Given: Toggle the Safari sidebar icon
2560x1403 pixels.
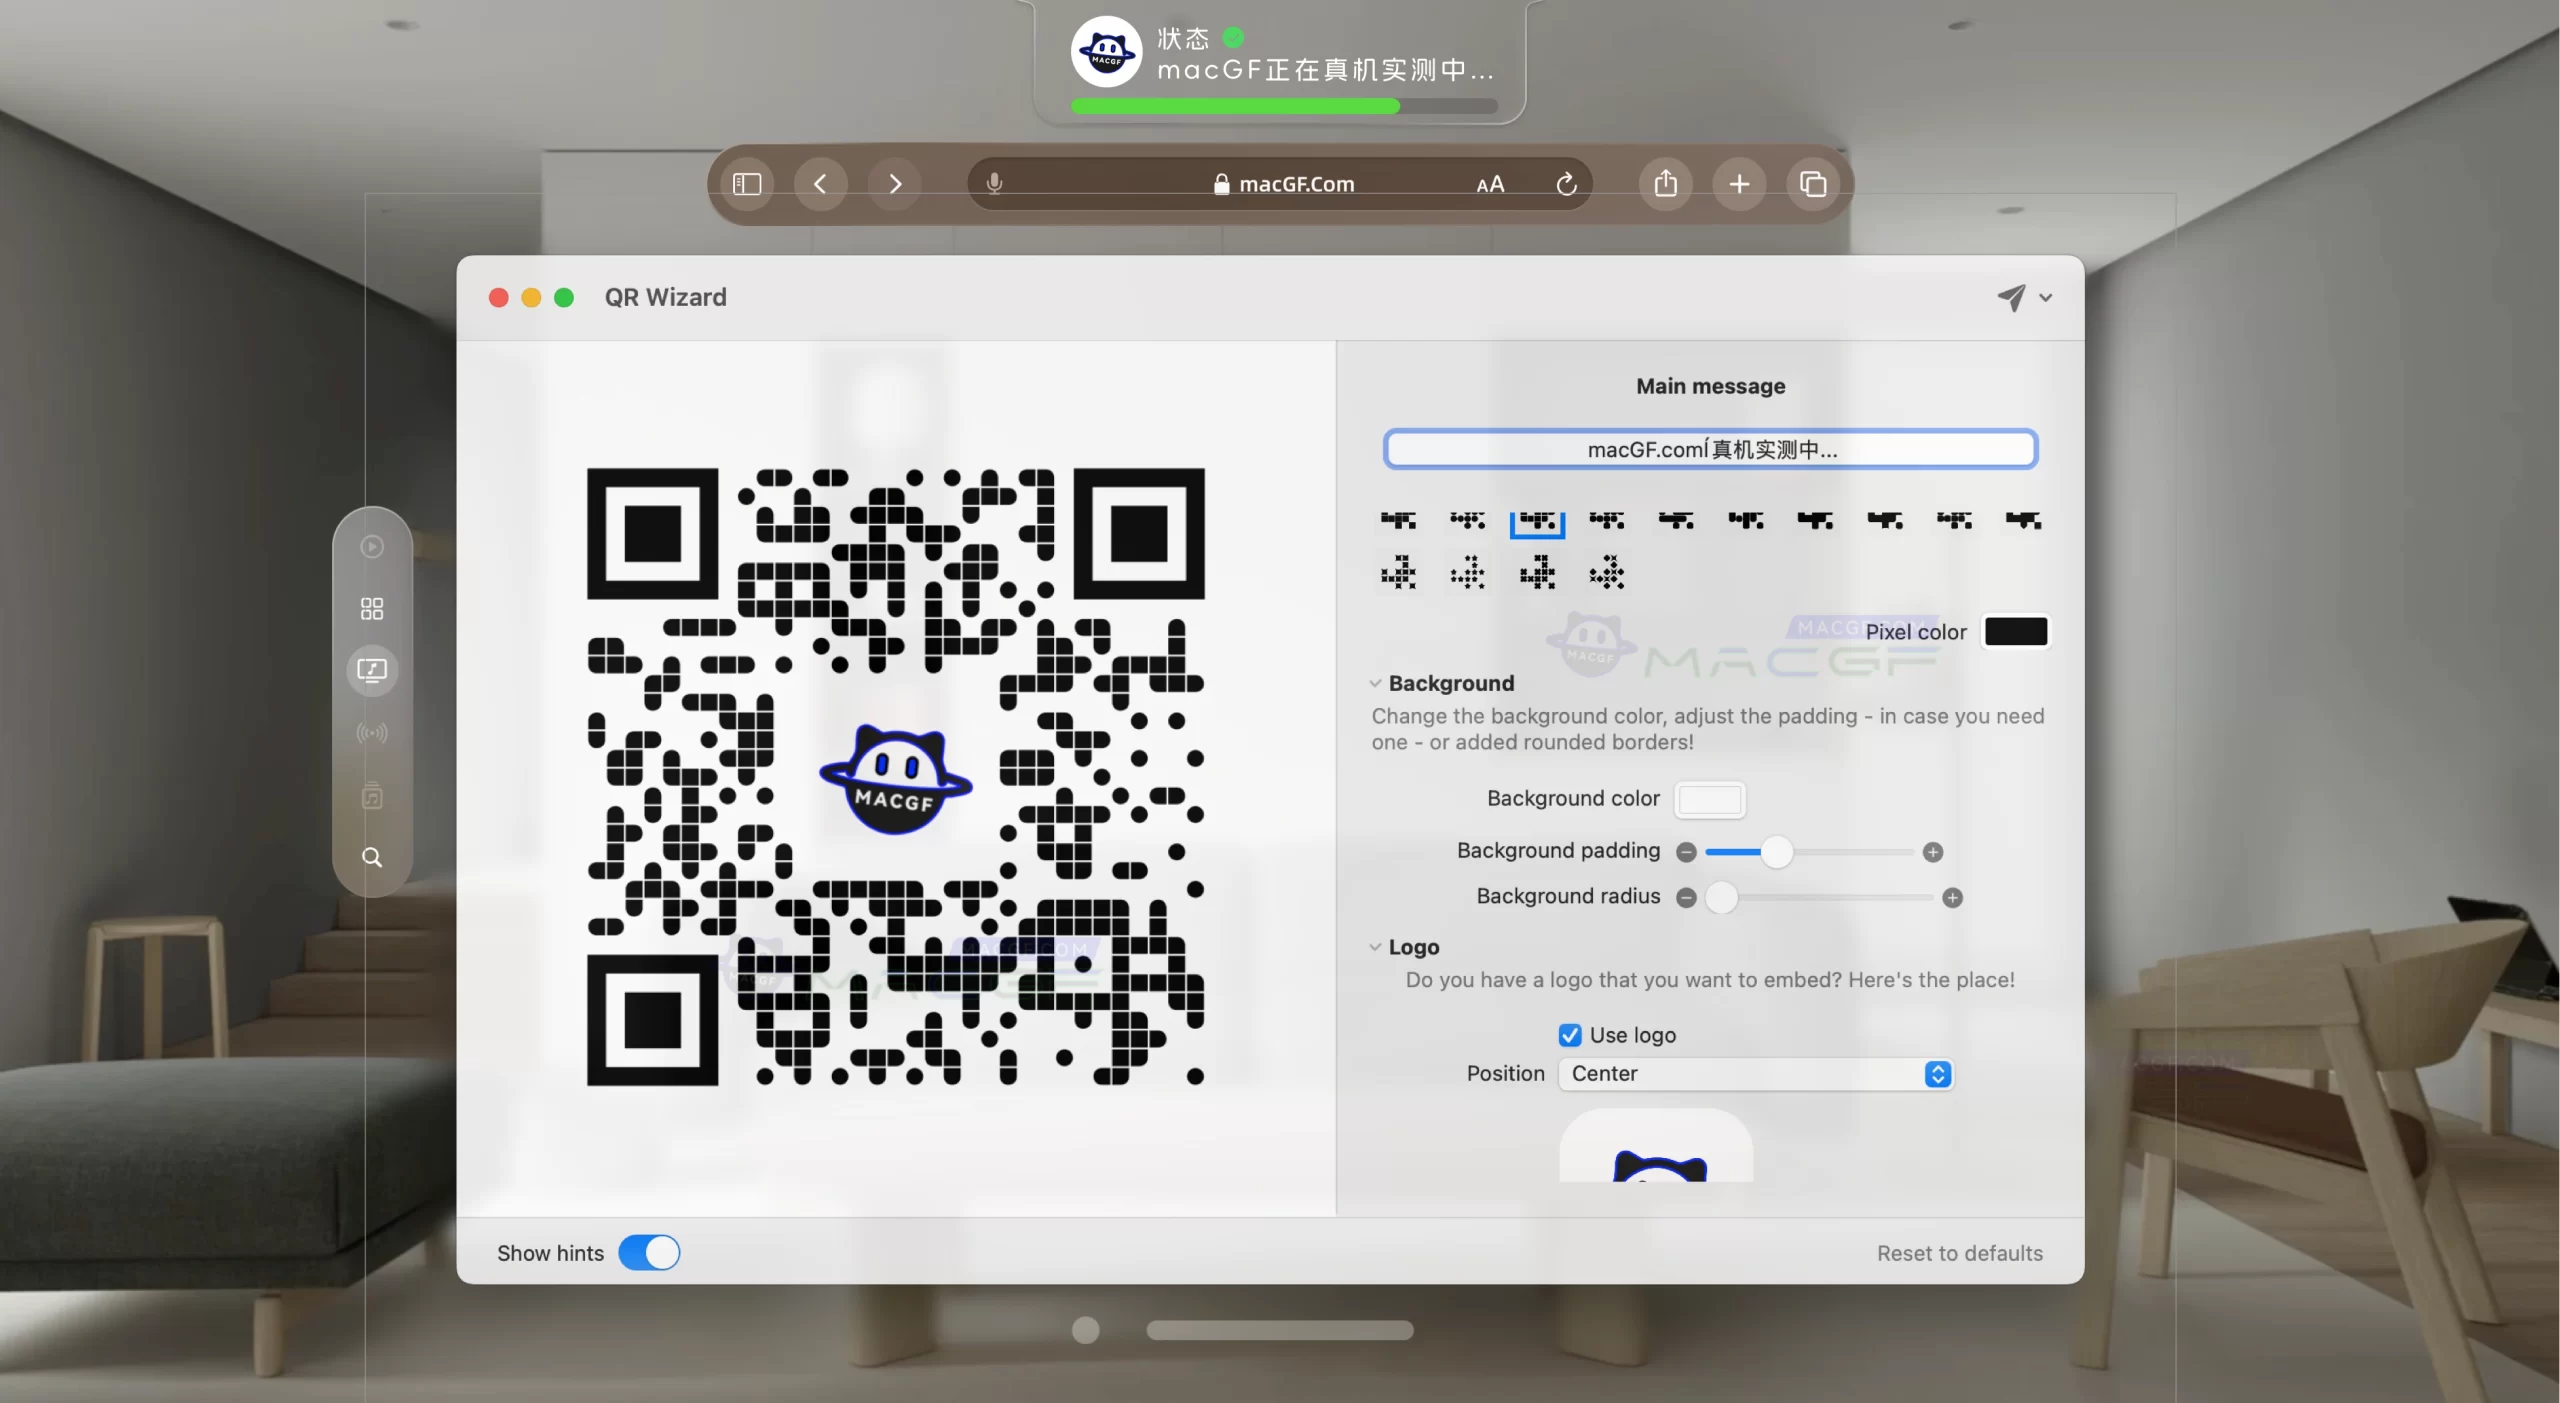Looking at the screenshot, I should point(746,183).
